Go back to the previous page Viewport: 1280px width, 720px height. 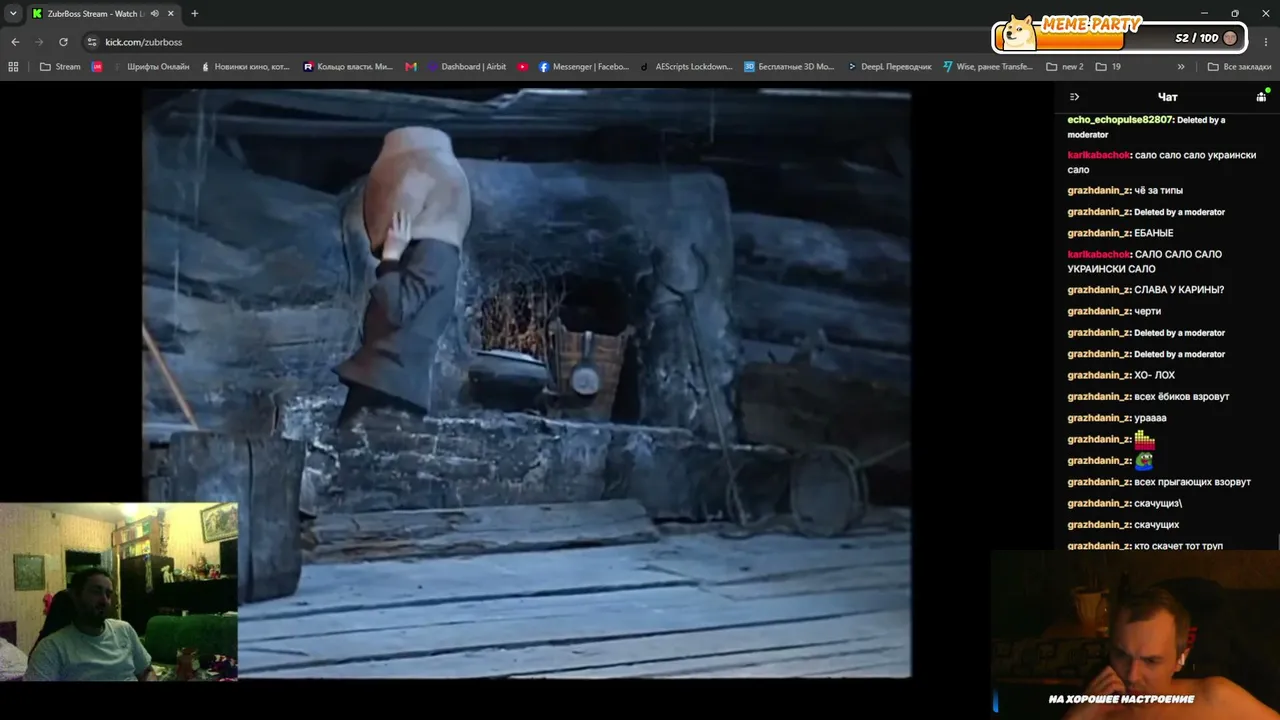coord(15,42)
